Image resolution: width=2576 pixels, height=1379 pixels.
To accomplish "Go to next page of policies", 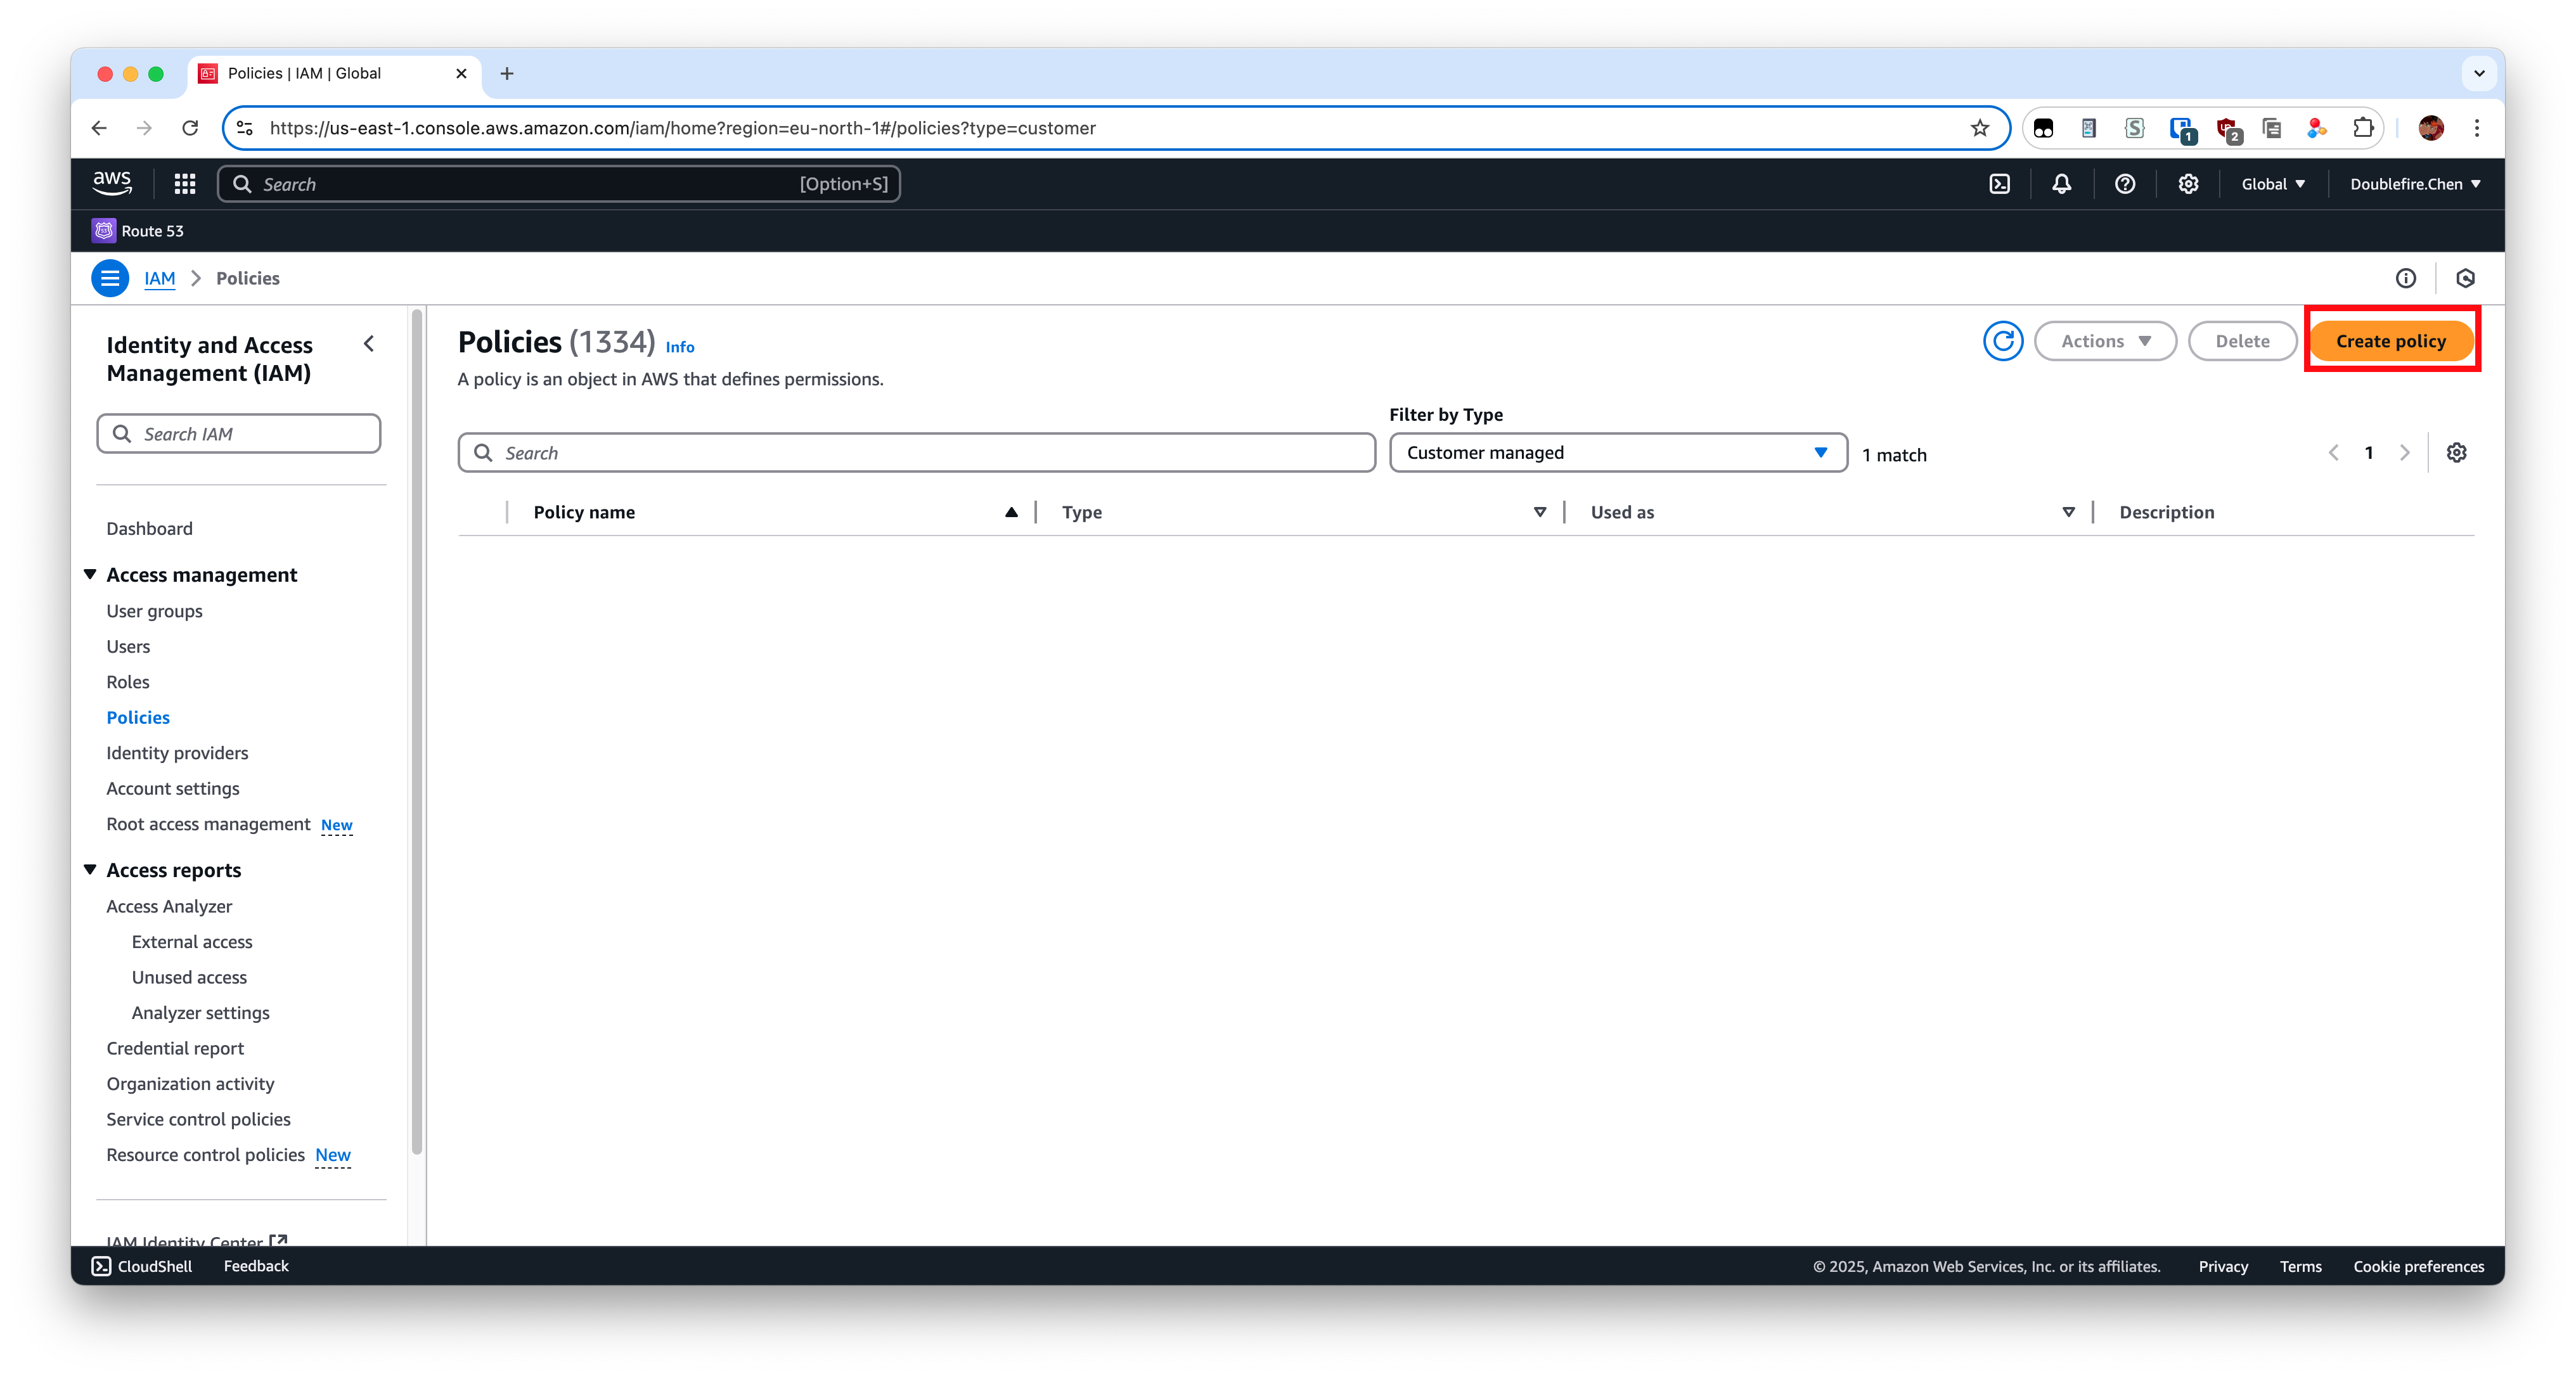I will pos(2404,453).
